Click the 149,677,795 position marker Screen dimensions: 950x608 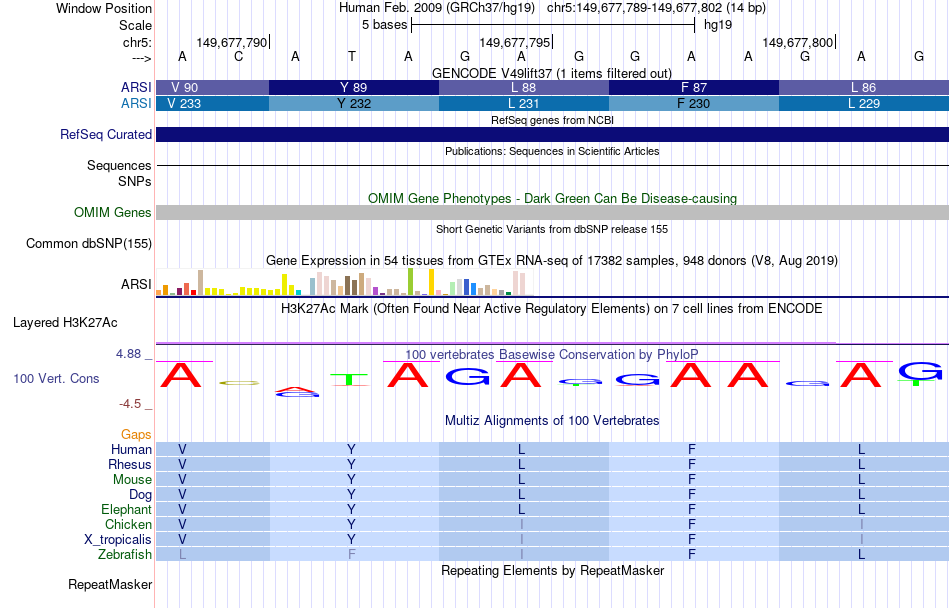click(514, 42)
